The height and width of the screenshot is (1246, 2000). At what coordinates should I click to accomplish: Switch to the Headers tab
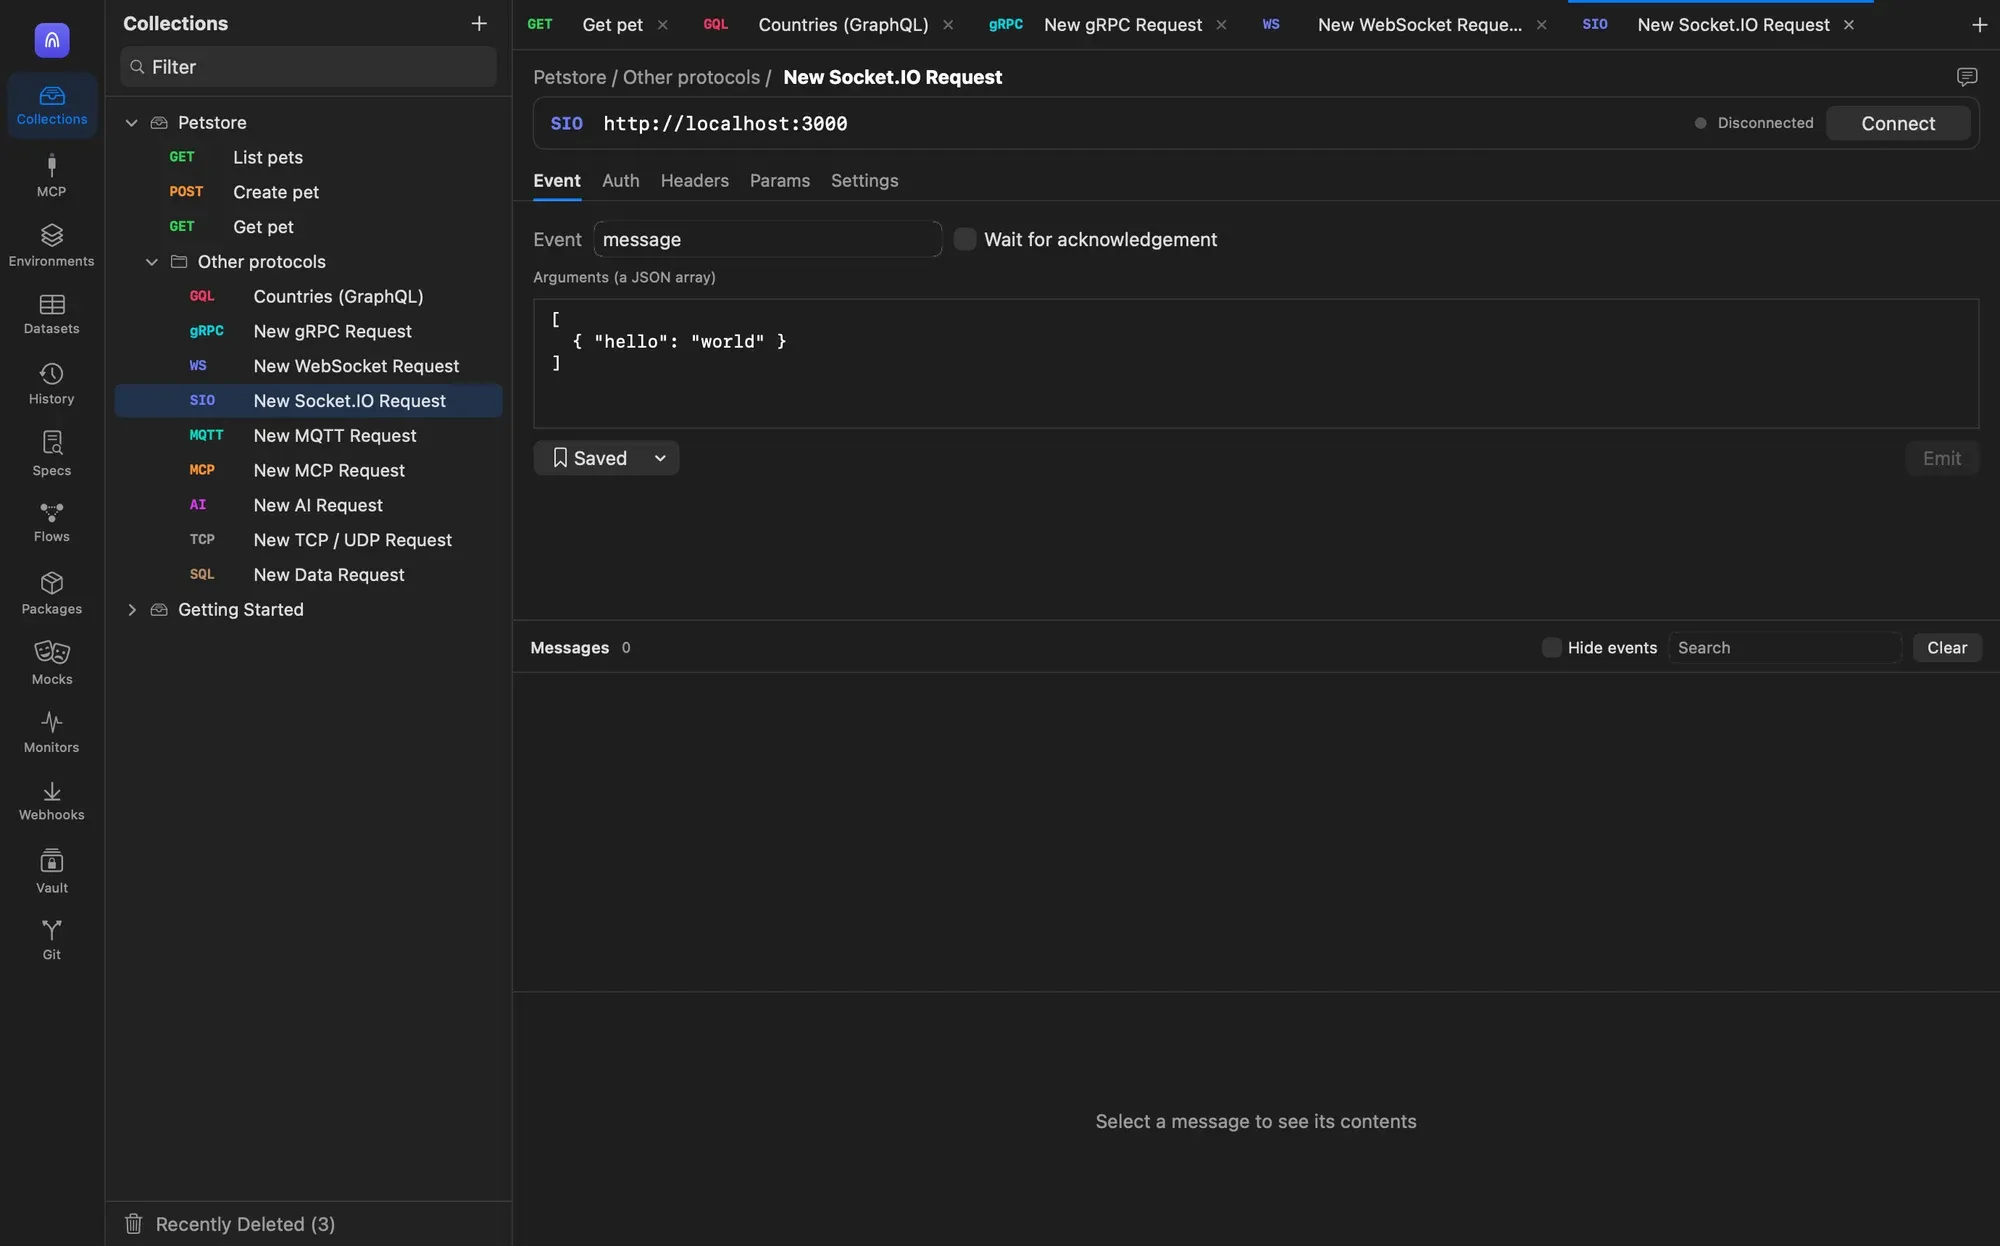pyautogui.click(x=694, y=181)
